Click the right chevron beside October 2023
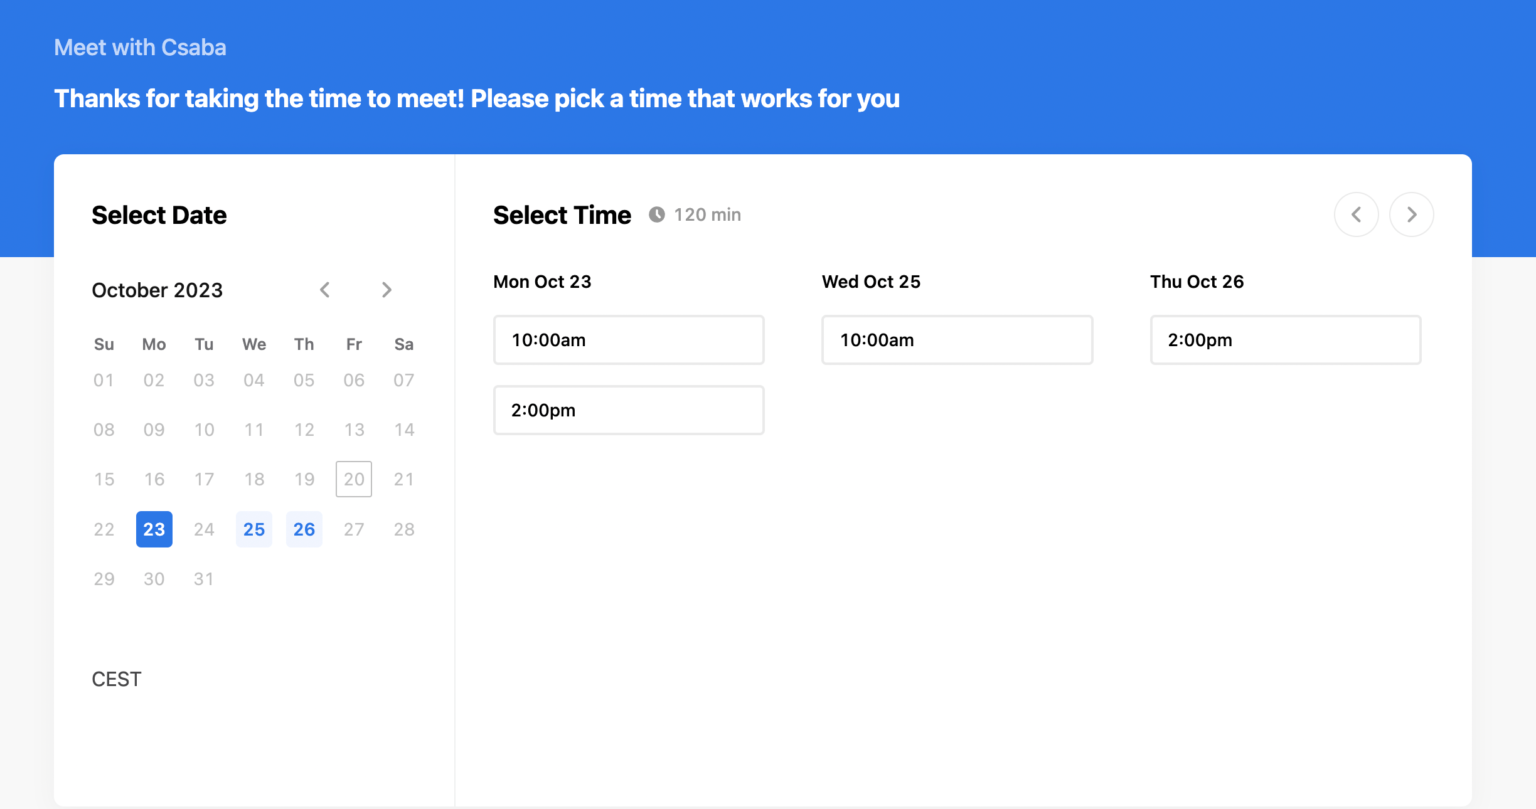 click(x=386, y=289)
